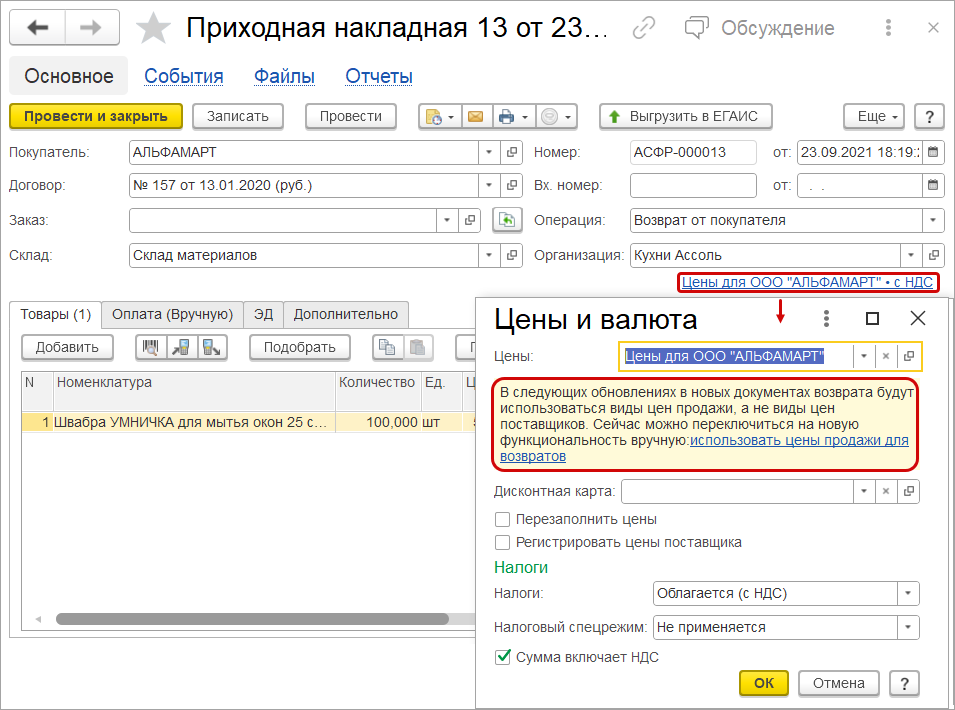Open the three-dot menu in document header

(888, 27)
